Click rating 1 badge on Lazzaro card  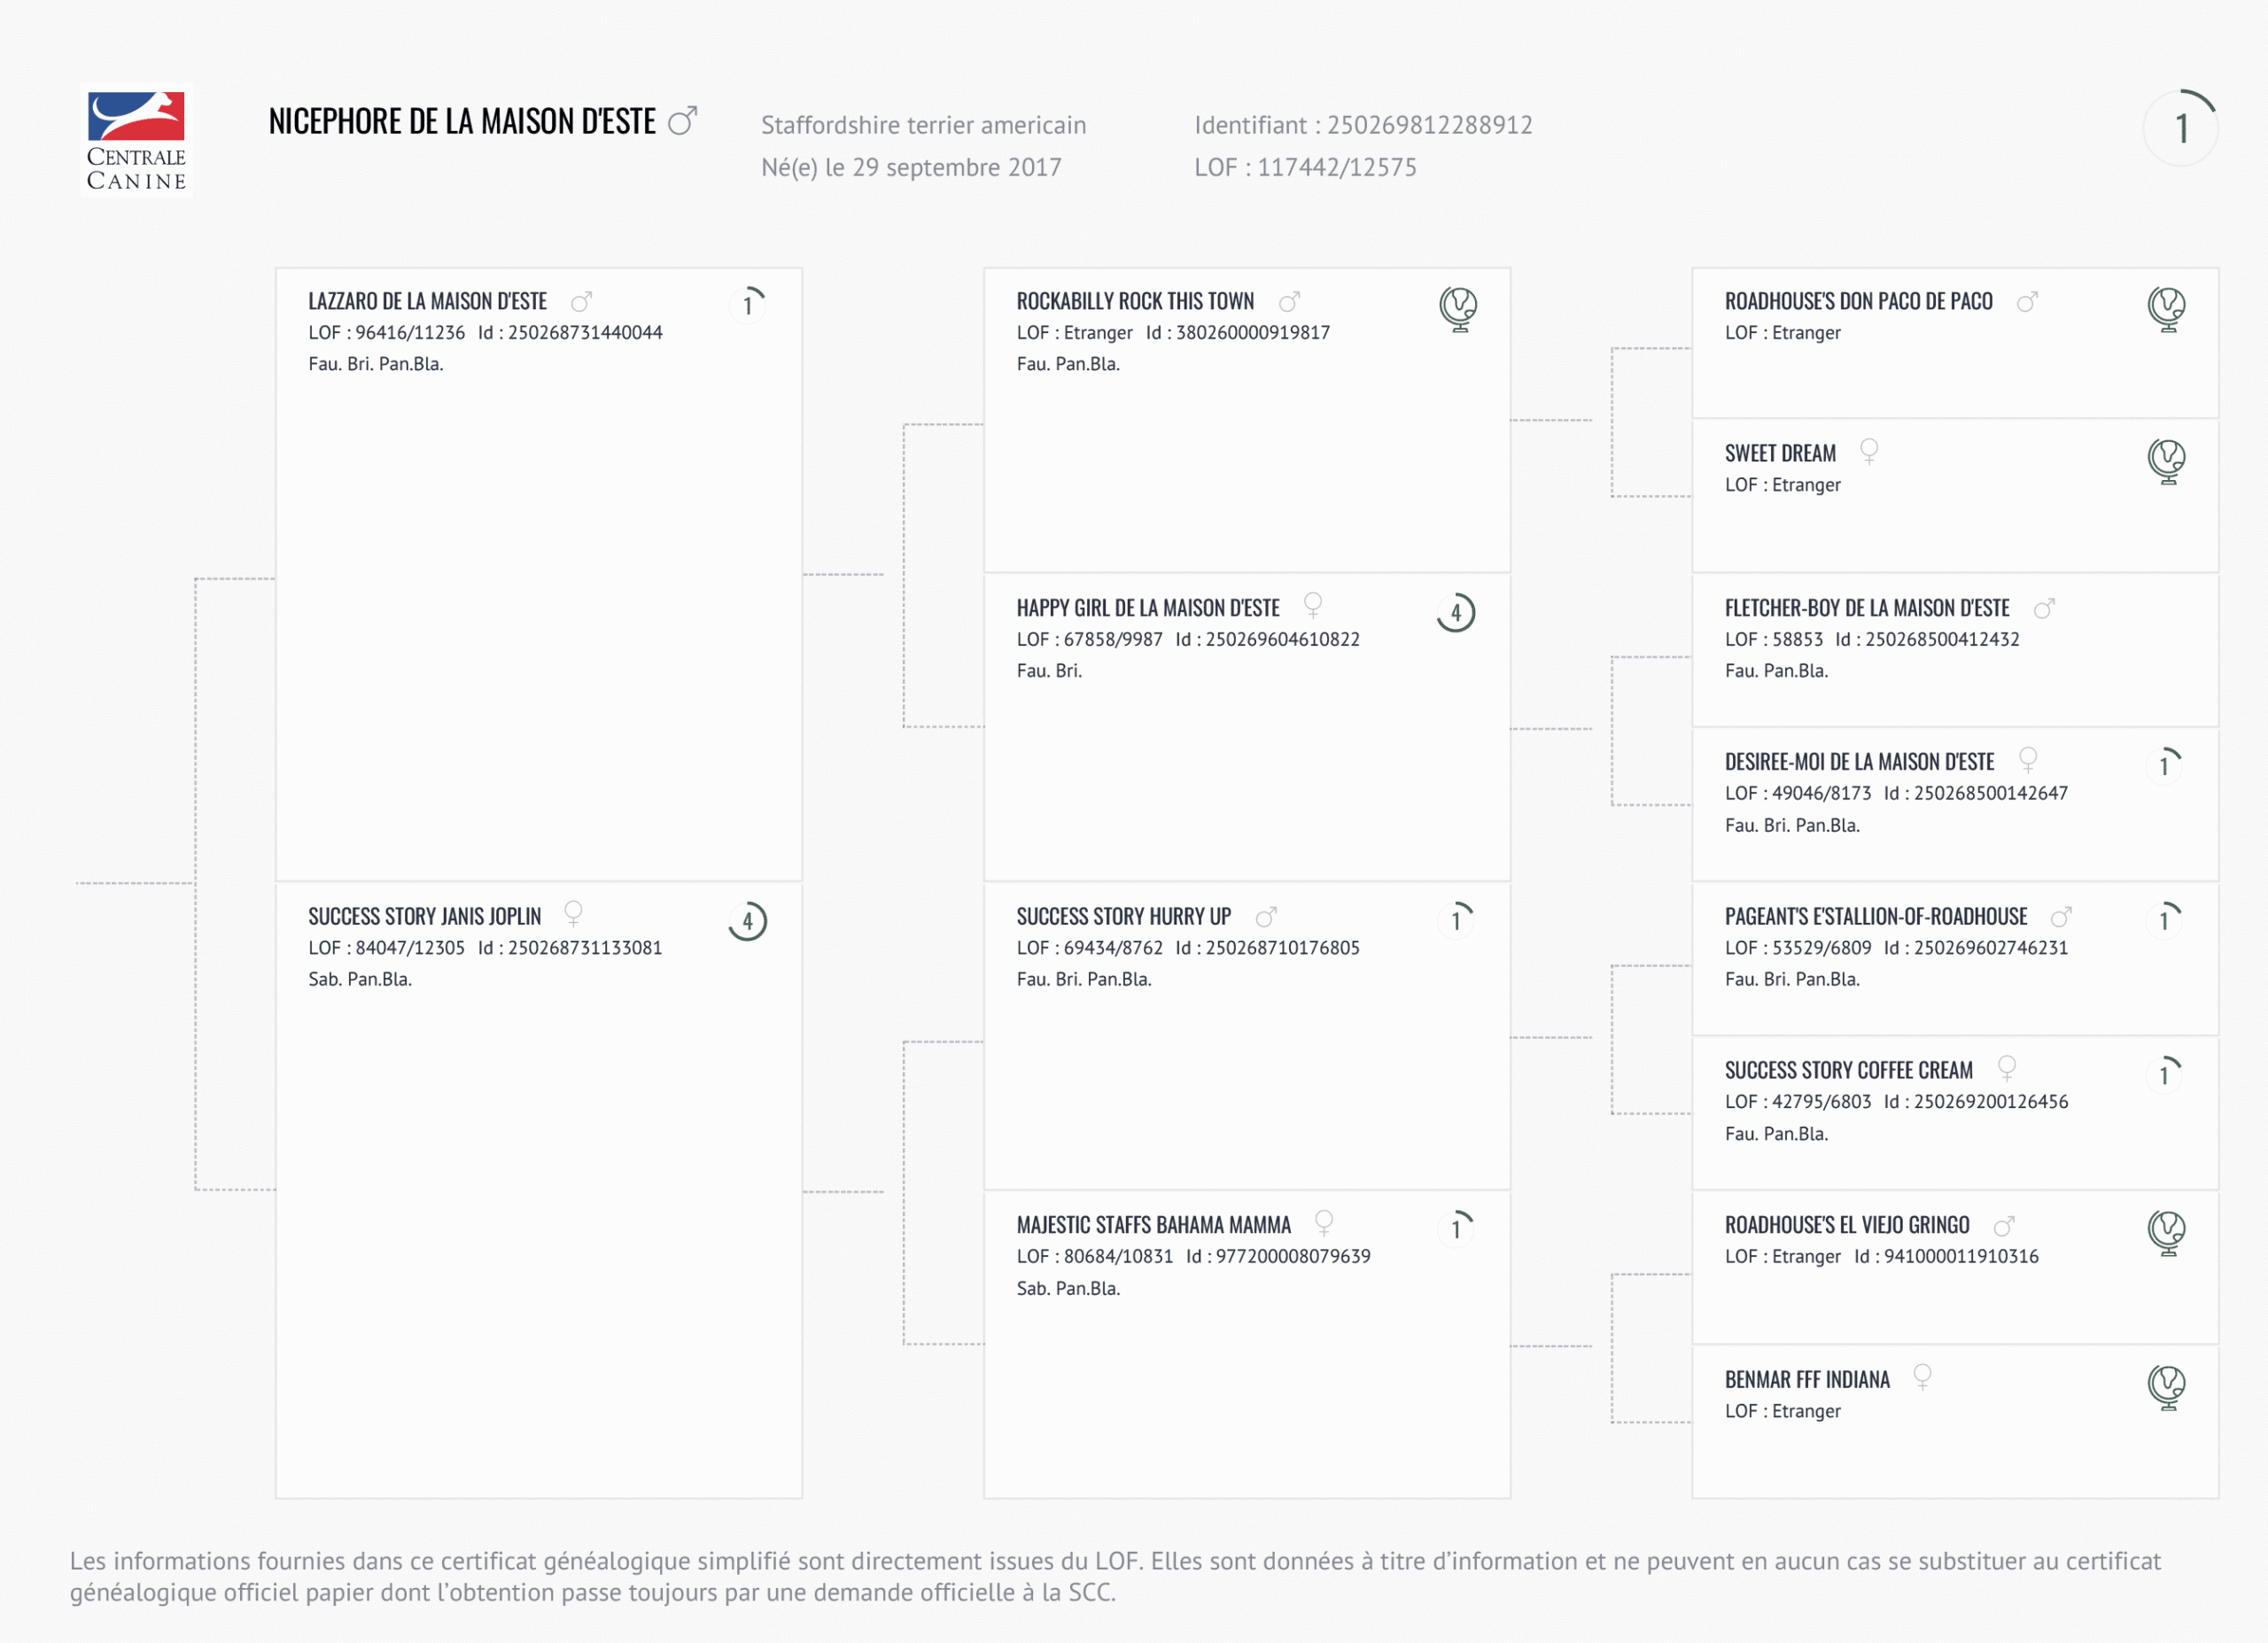(x=748, y=304)
